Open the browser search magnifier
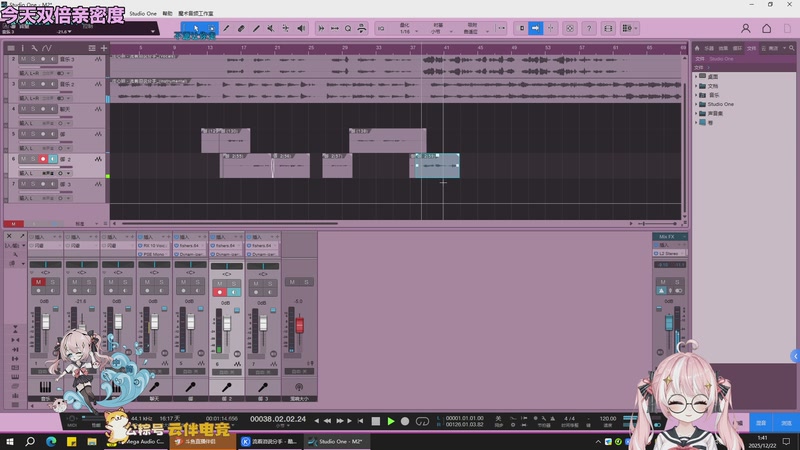This screenshot has width=800, height=450. [792, 48]
